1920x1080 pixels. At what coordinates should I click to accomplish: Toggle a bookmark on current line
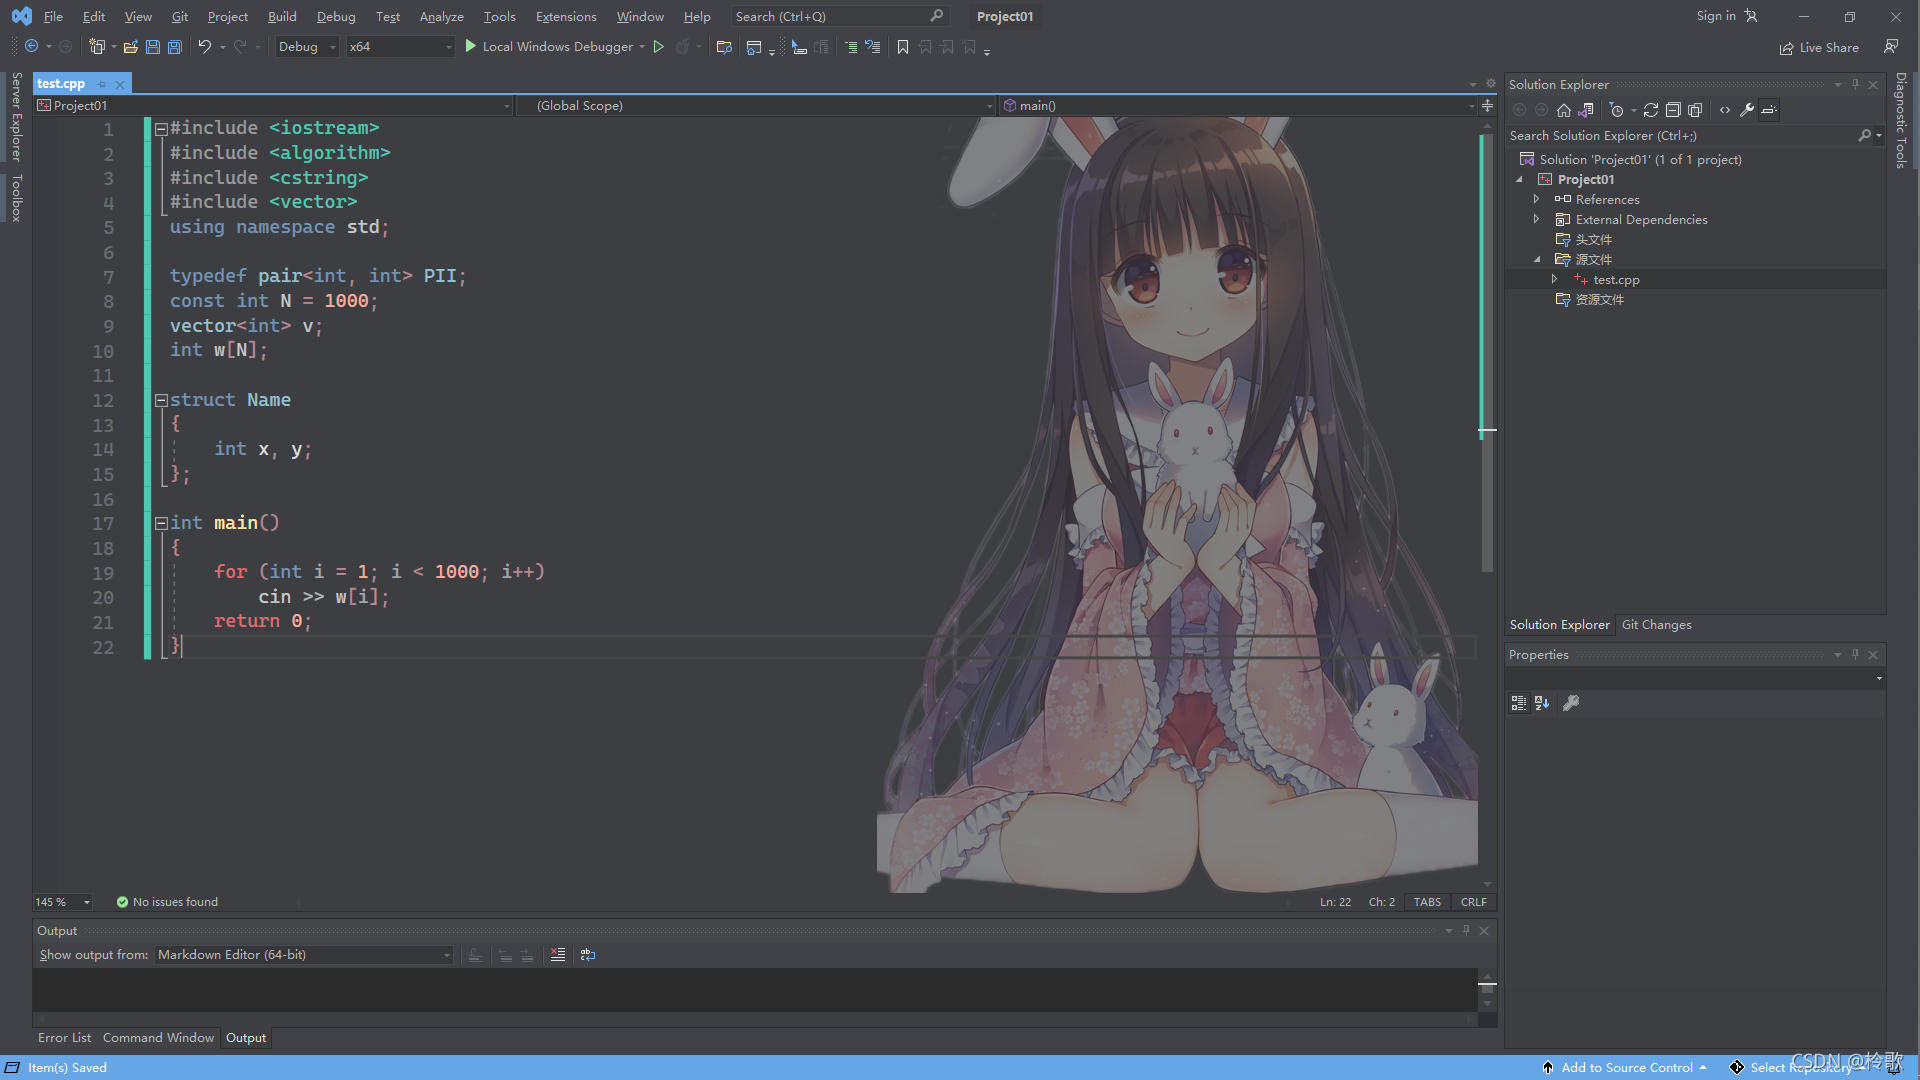coord(903,46)
